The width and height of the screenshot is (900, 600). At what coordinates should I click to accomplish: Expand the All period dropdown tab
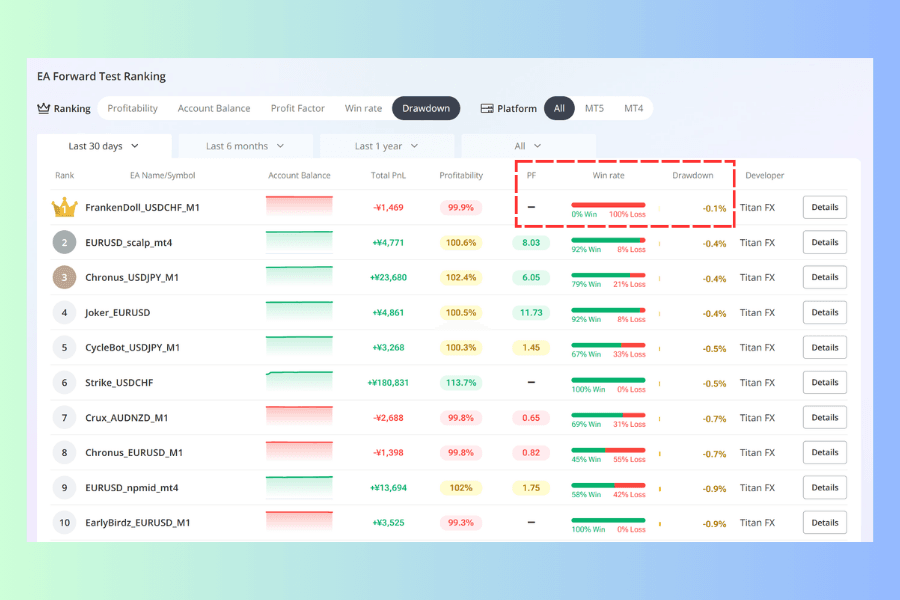tap(528, 146)
